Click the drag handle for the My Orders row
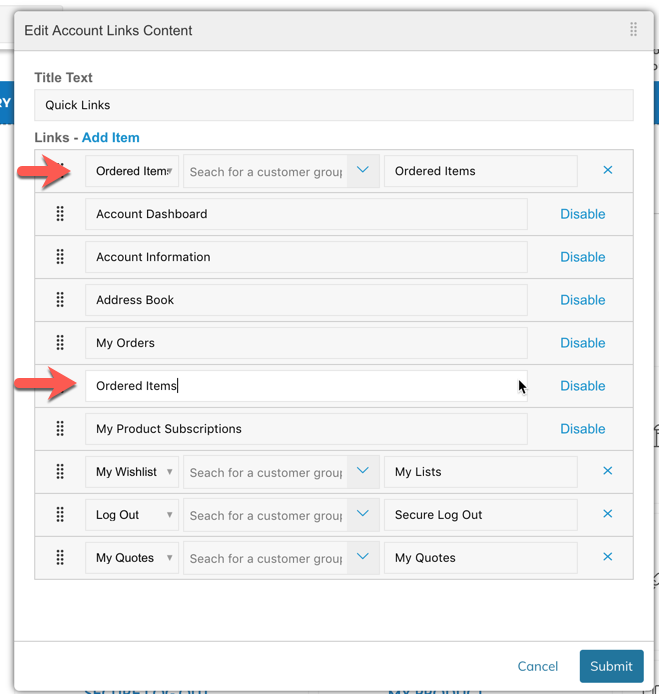Screen dimensions: 659x694 [60, 343]
